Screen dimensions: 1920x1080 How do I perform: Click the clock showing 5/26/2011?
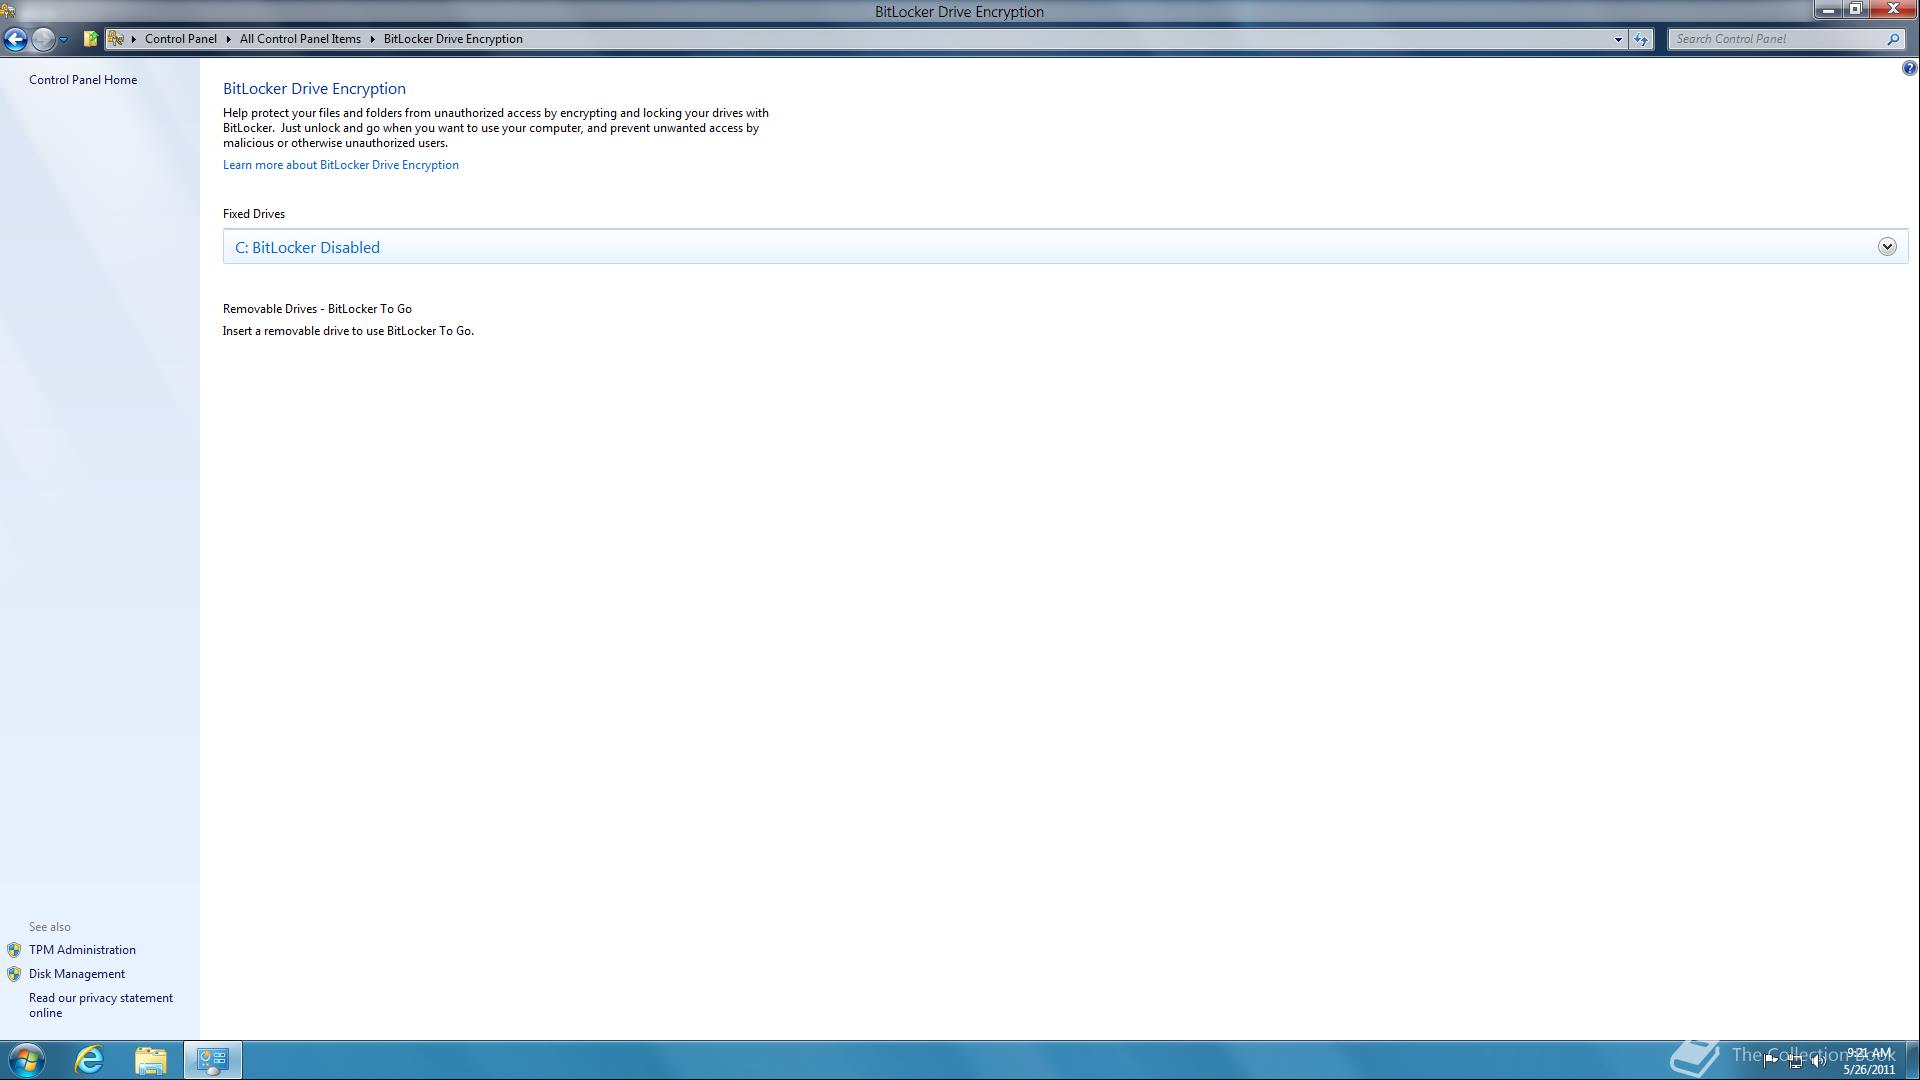pyautogui.click(x=1869, y=1061)
